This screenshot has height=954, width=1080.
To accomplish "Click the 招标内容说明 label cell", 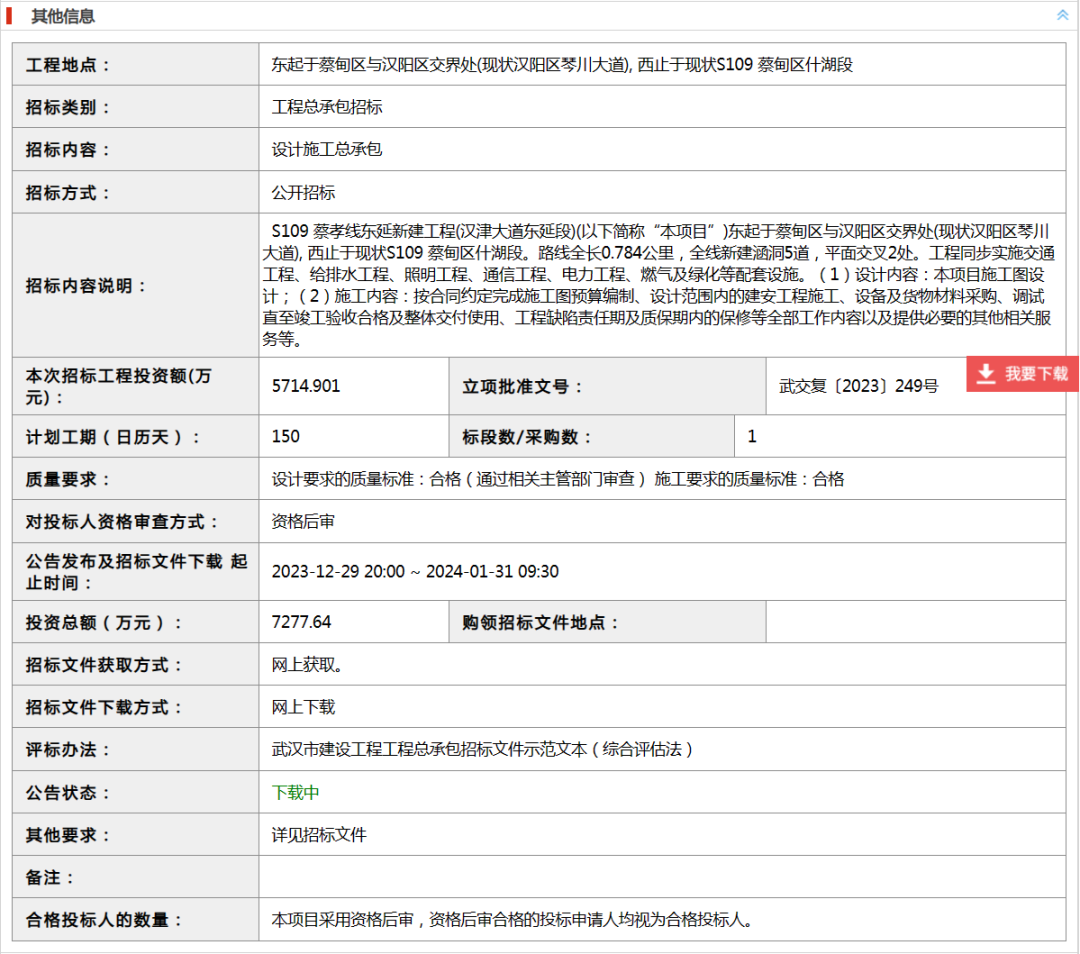I will click(136, 285).
